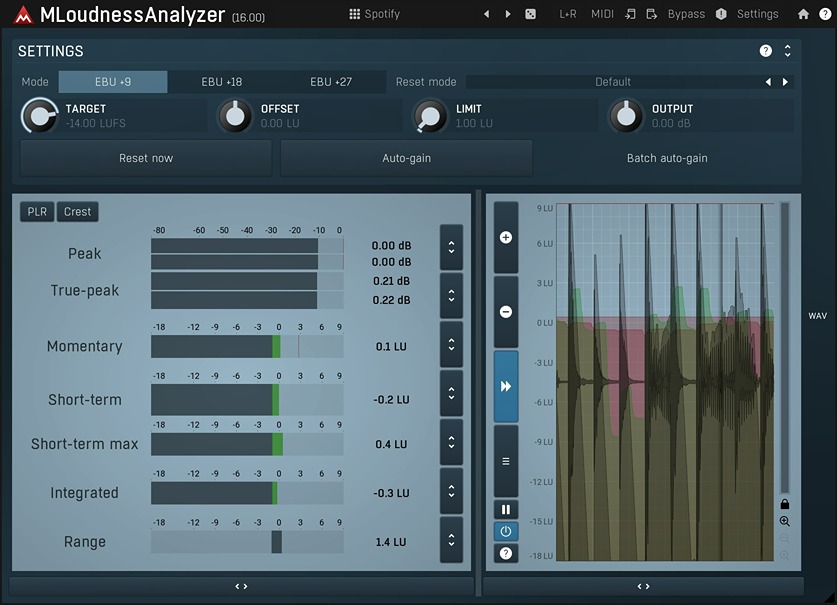Open the graph options menu icon

point(504,458)
